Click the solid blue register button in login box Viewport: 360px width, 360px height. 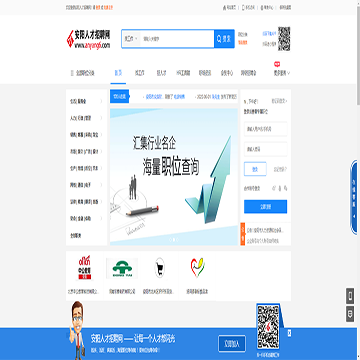point(265,207)
